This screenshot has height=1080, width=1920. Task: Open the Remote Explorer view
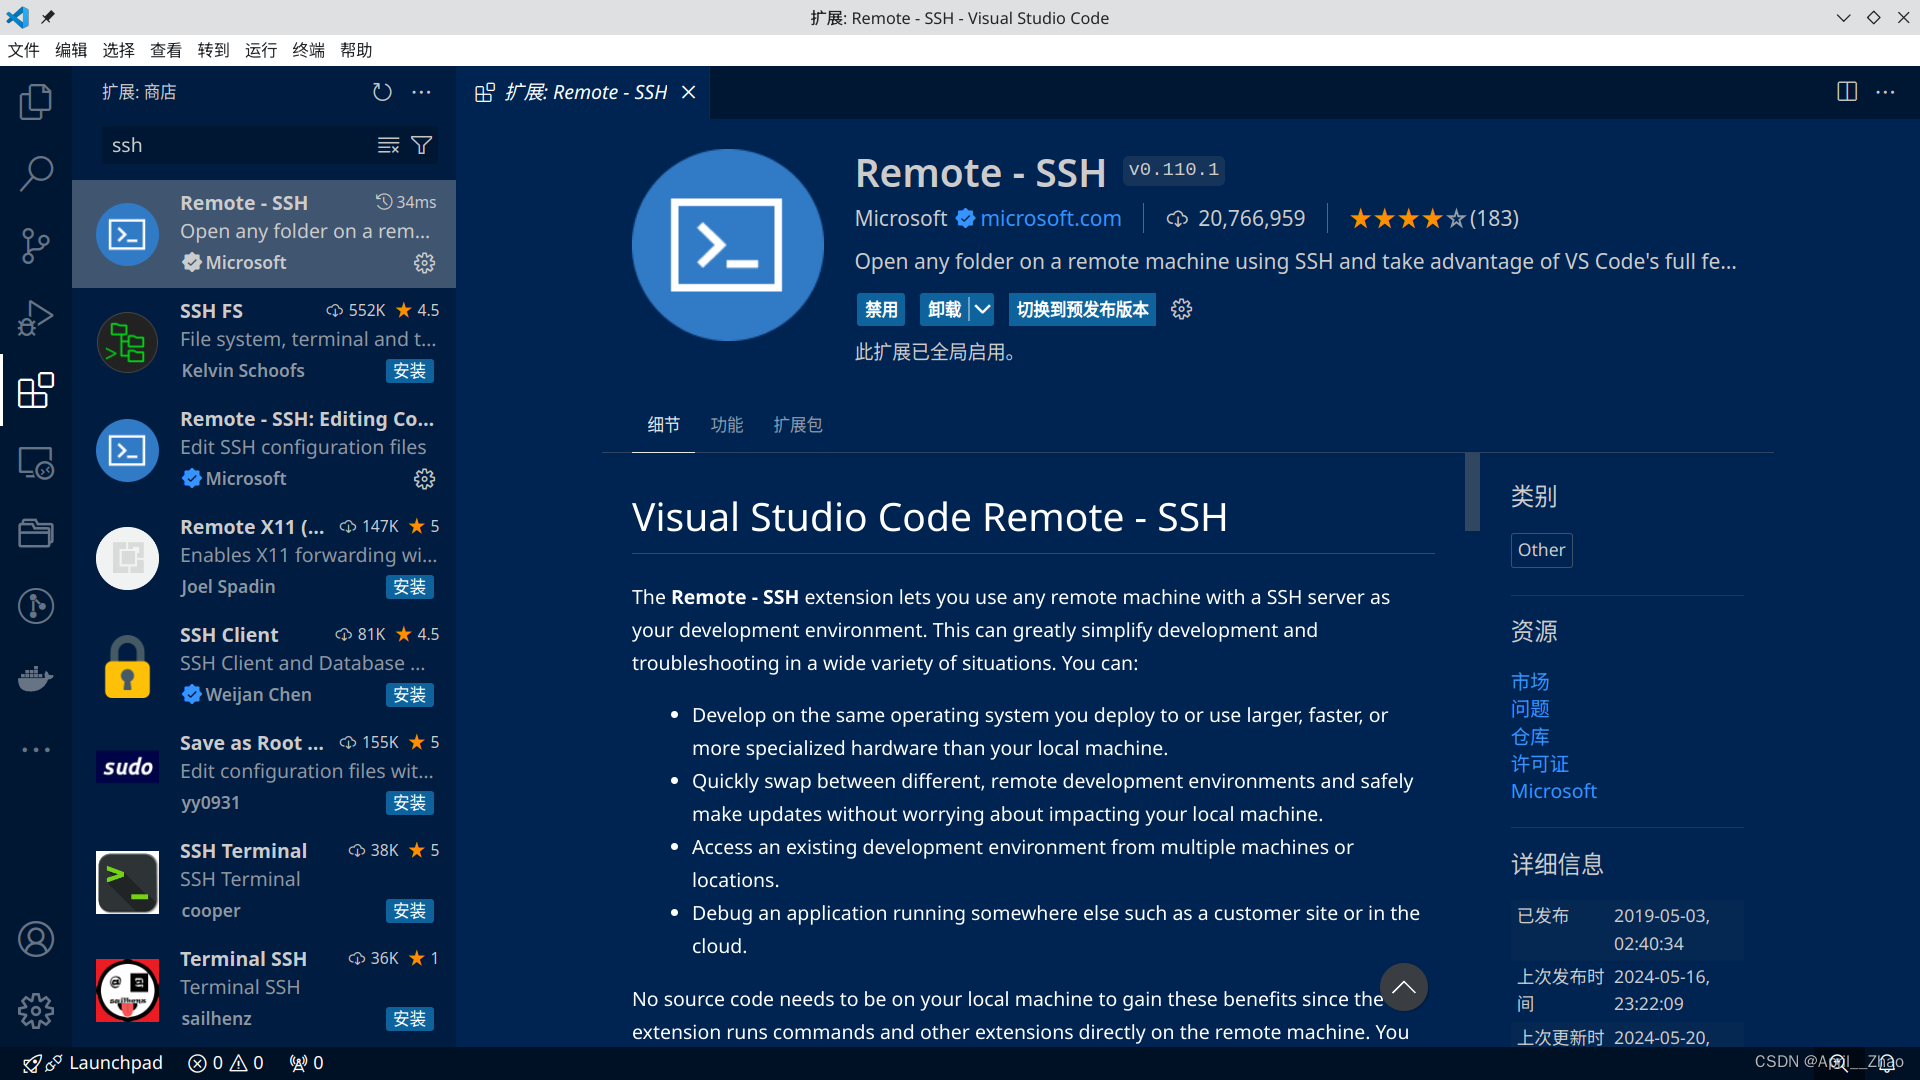pos(36,462)
